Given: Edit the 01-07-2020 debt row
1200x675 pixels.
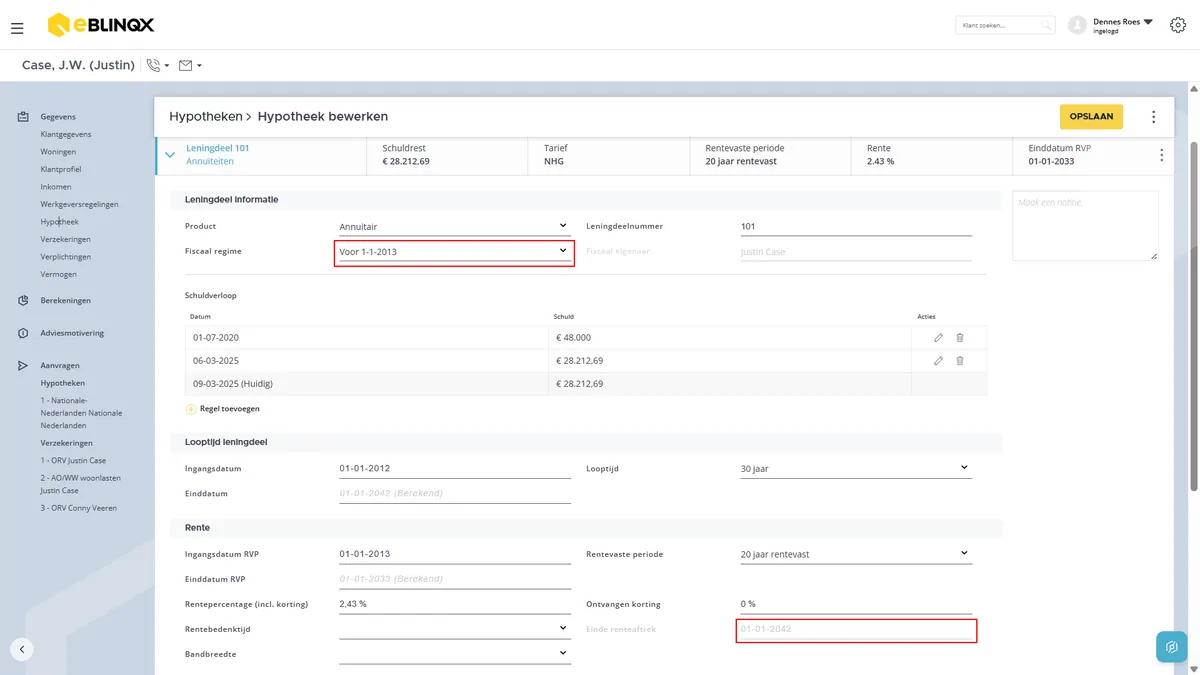Looking at the screenshot, I should pyautogui.click(x=938, y=338).
